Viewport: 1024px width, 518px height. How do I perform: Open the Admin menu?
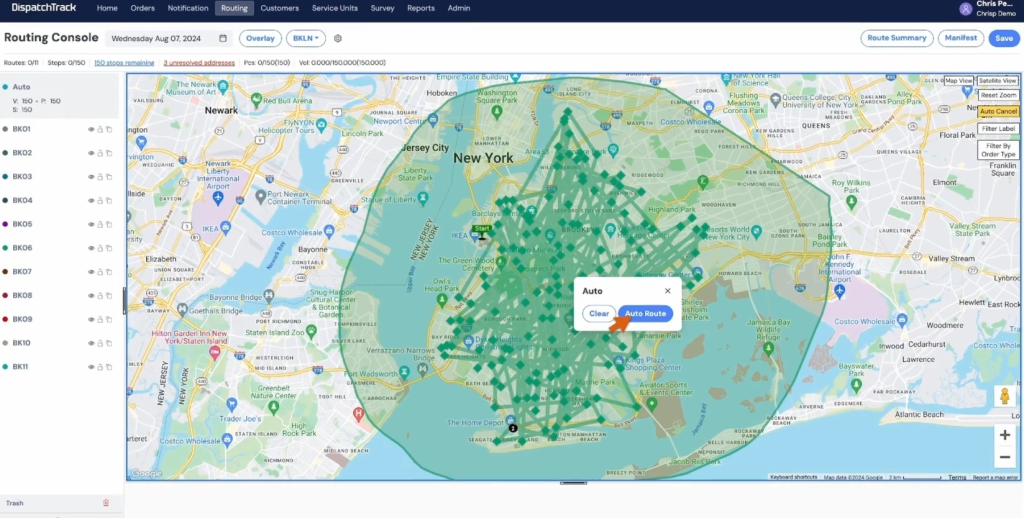[458, 8]
